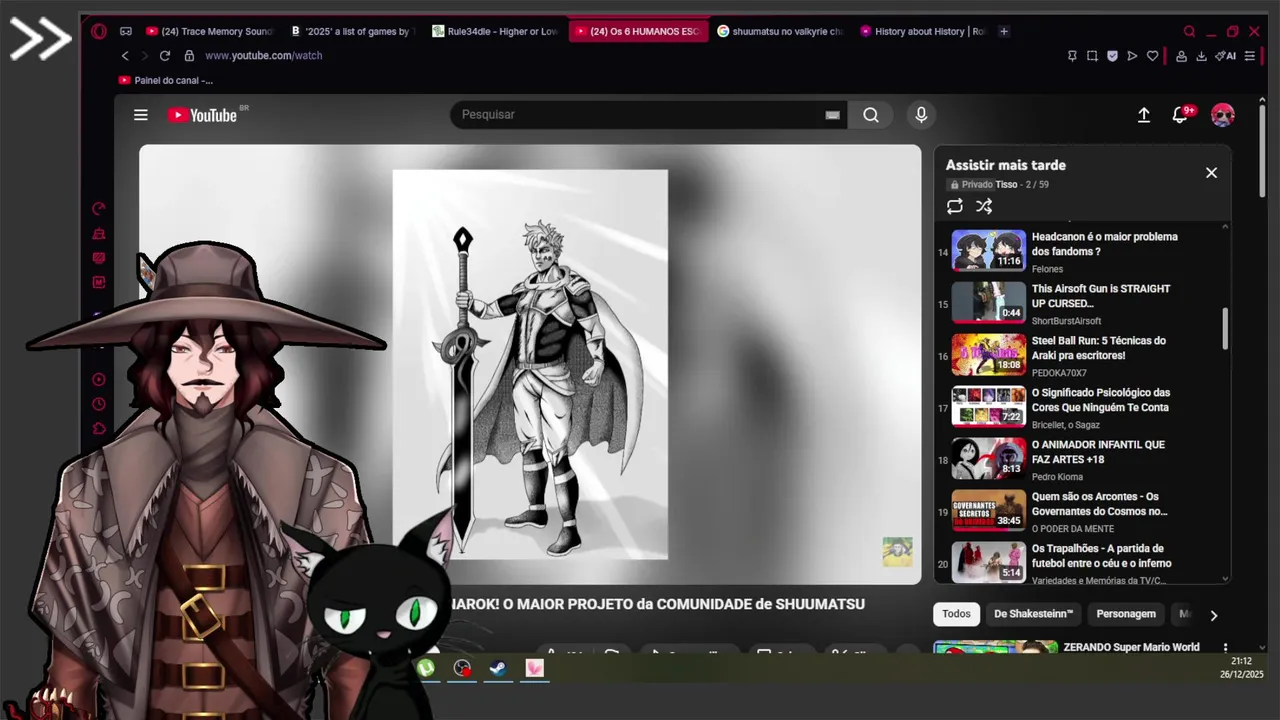
Task: Open Opera sidebar extensions cube icon
Action: click(98, 429)
